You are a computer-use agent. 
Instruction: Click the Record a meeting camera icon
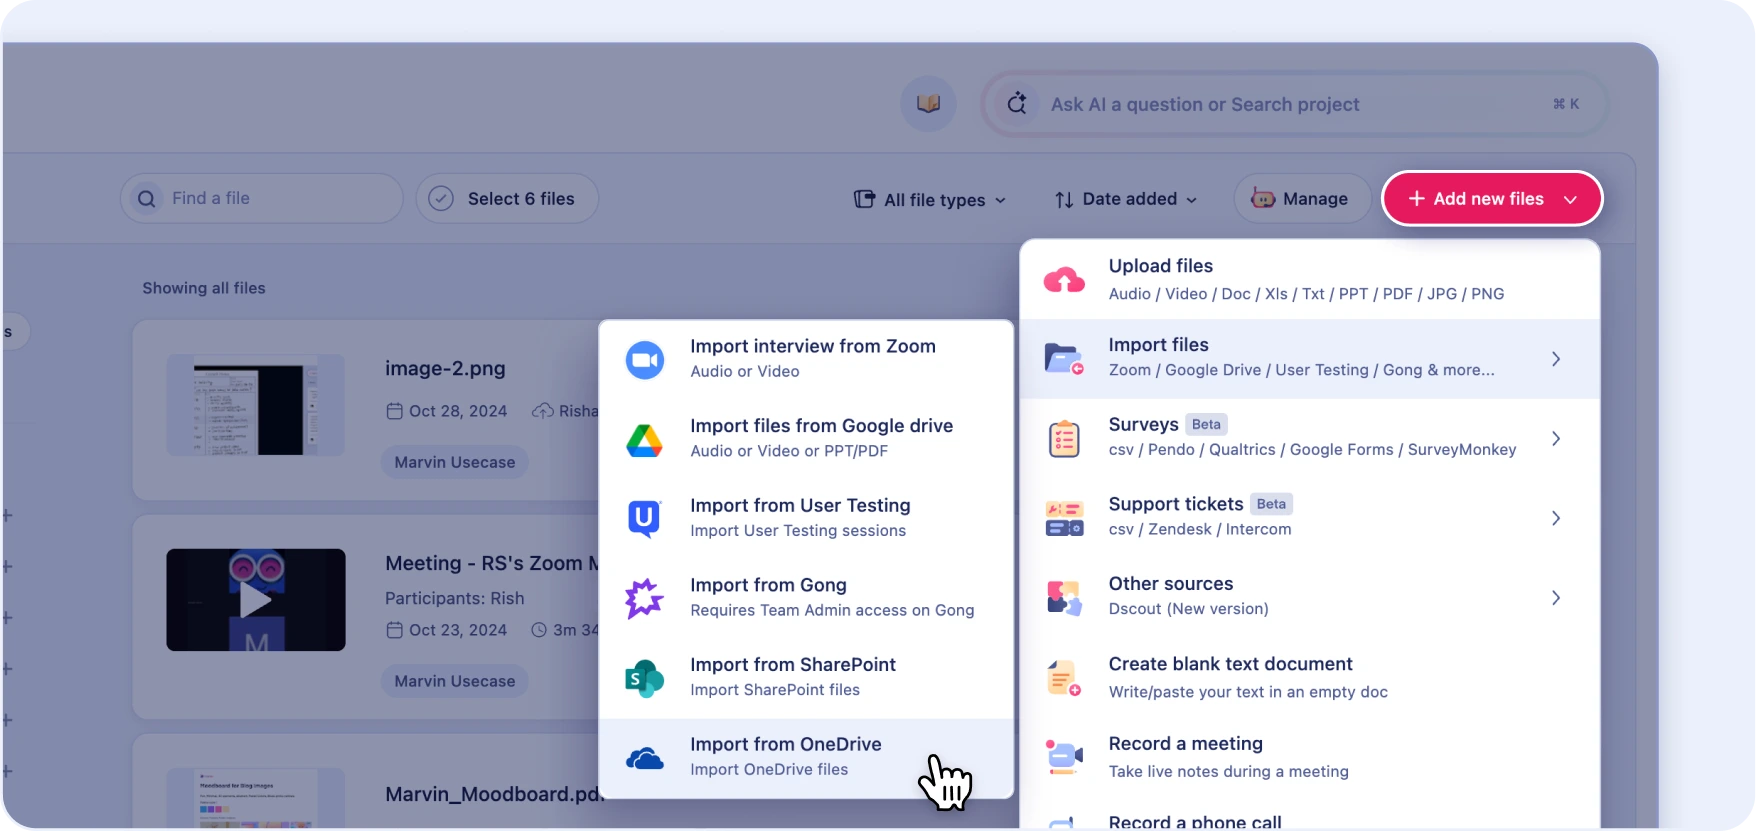[1064, 757]
